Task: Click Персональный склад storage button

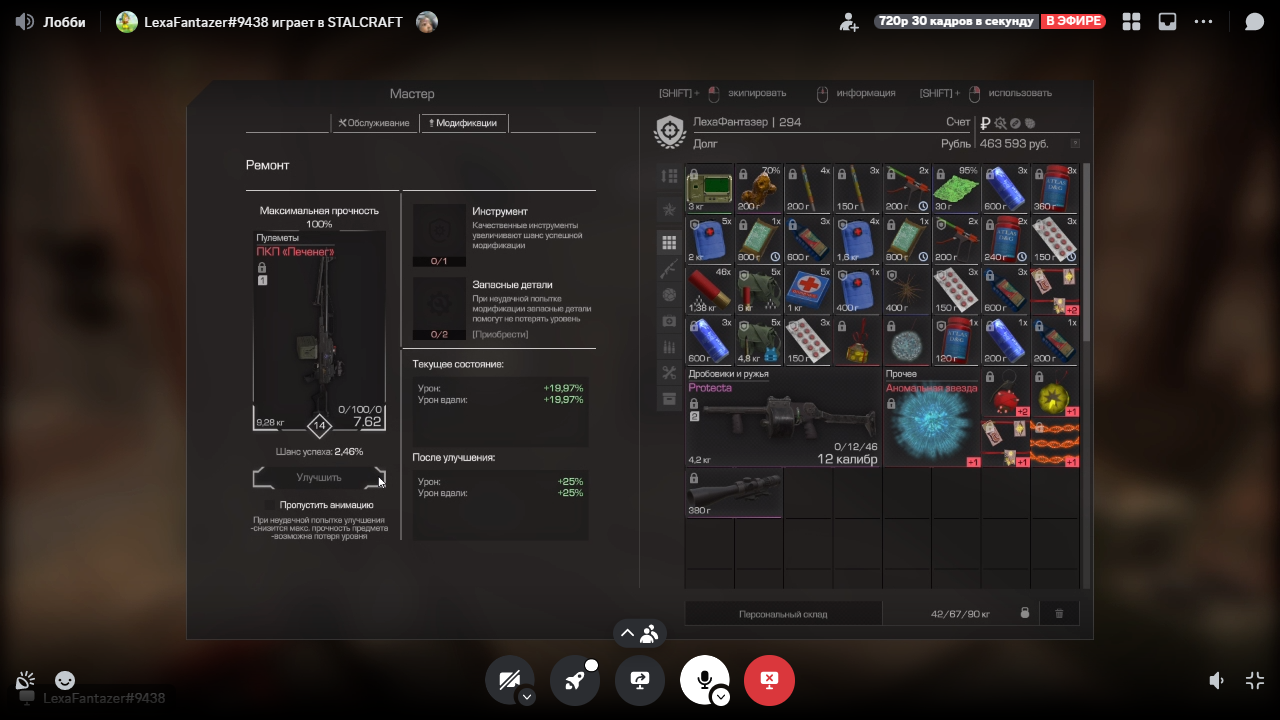Action: click(783, 614)
